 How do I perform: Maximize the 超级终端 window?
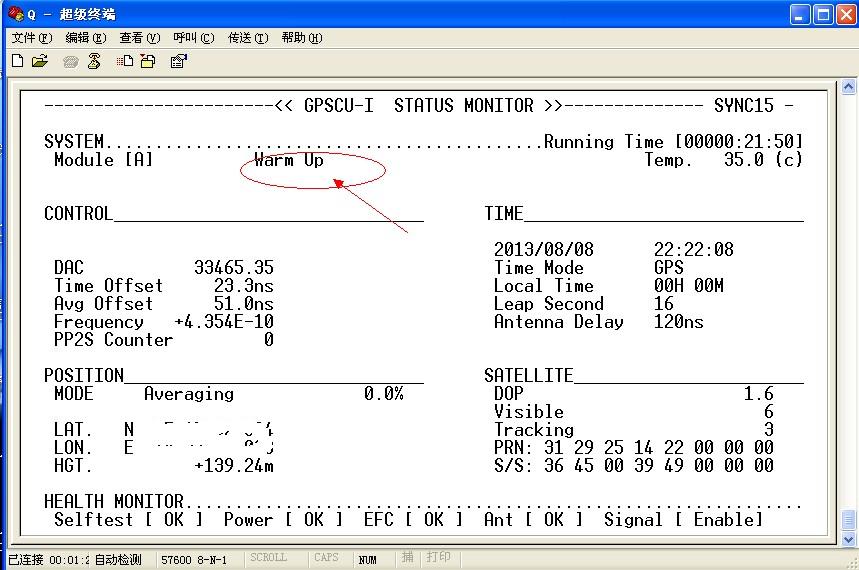[x=823, y=15]
